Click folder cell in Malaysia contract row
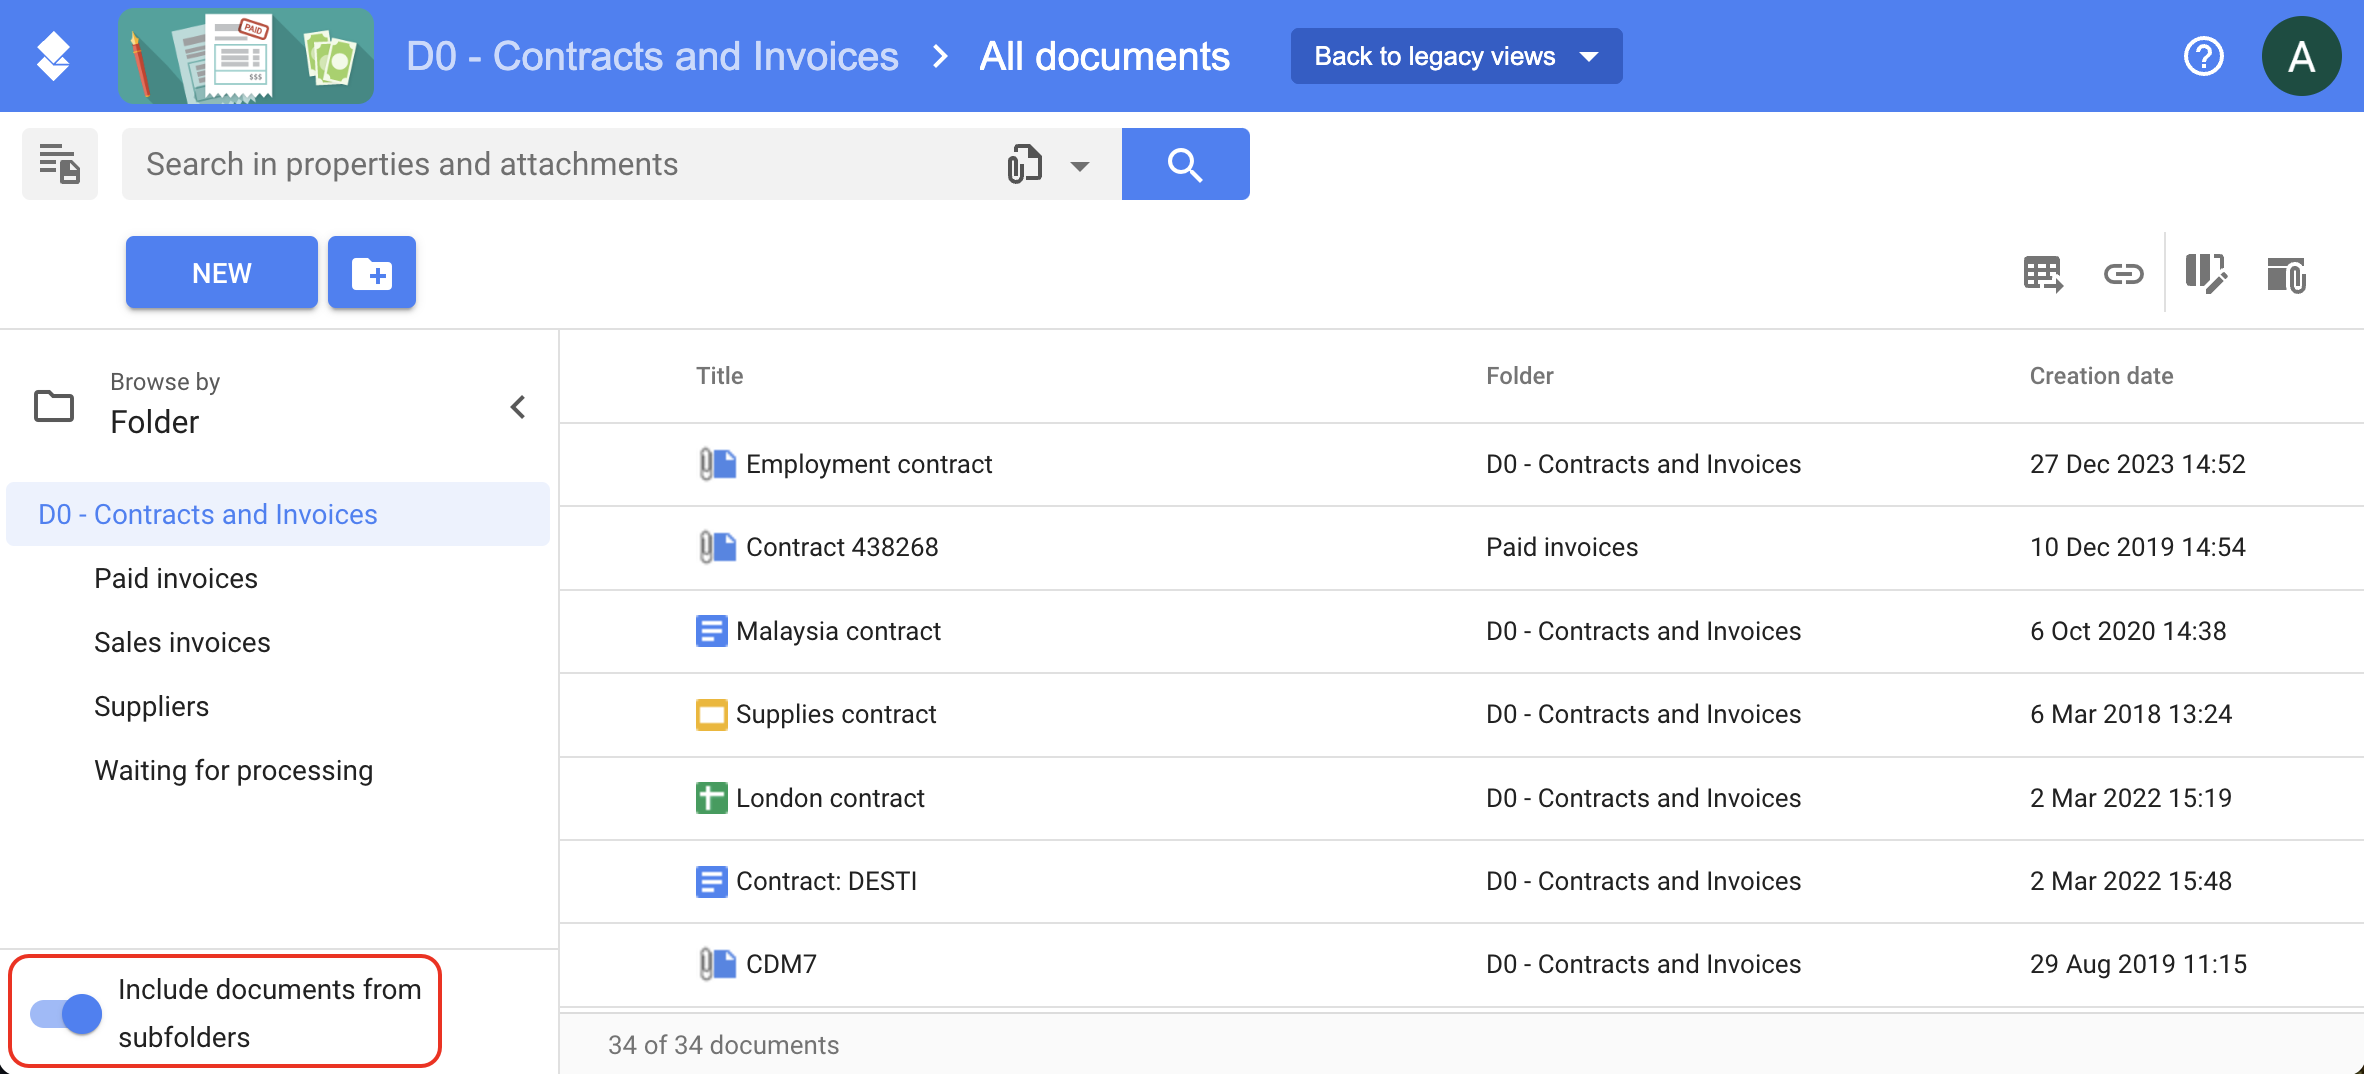2364x1074 pixels. (x=1643, y=631)
